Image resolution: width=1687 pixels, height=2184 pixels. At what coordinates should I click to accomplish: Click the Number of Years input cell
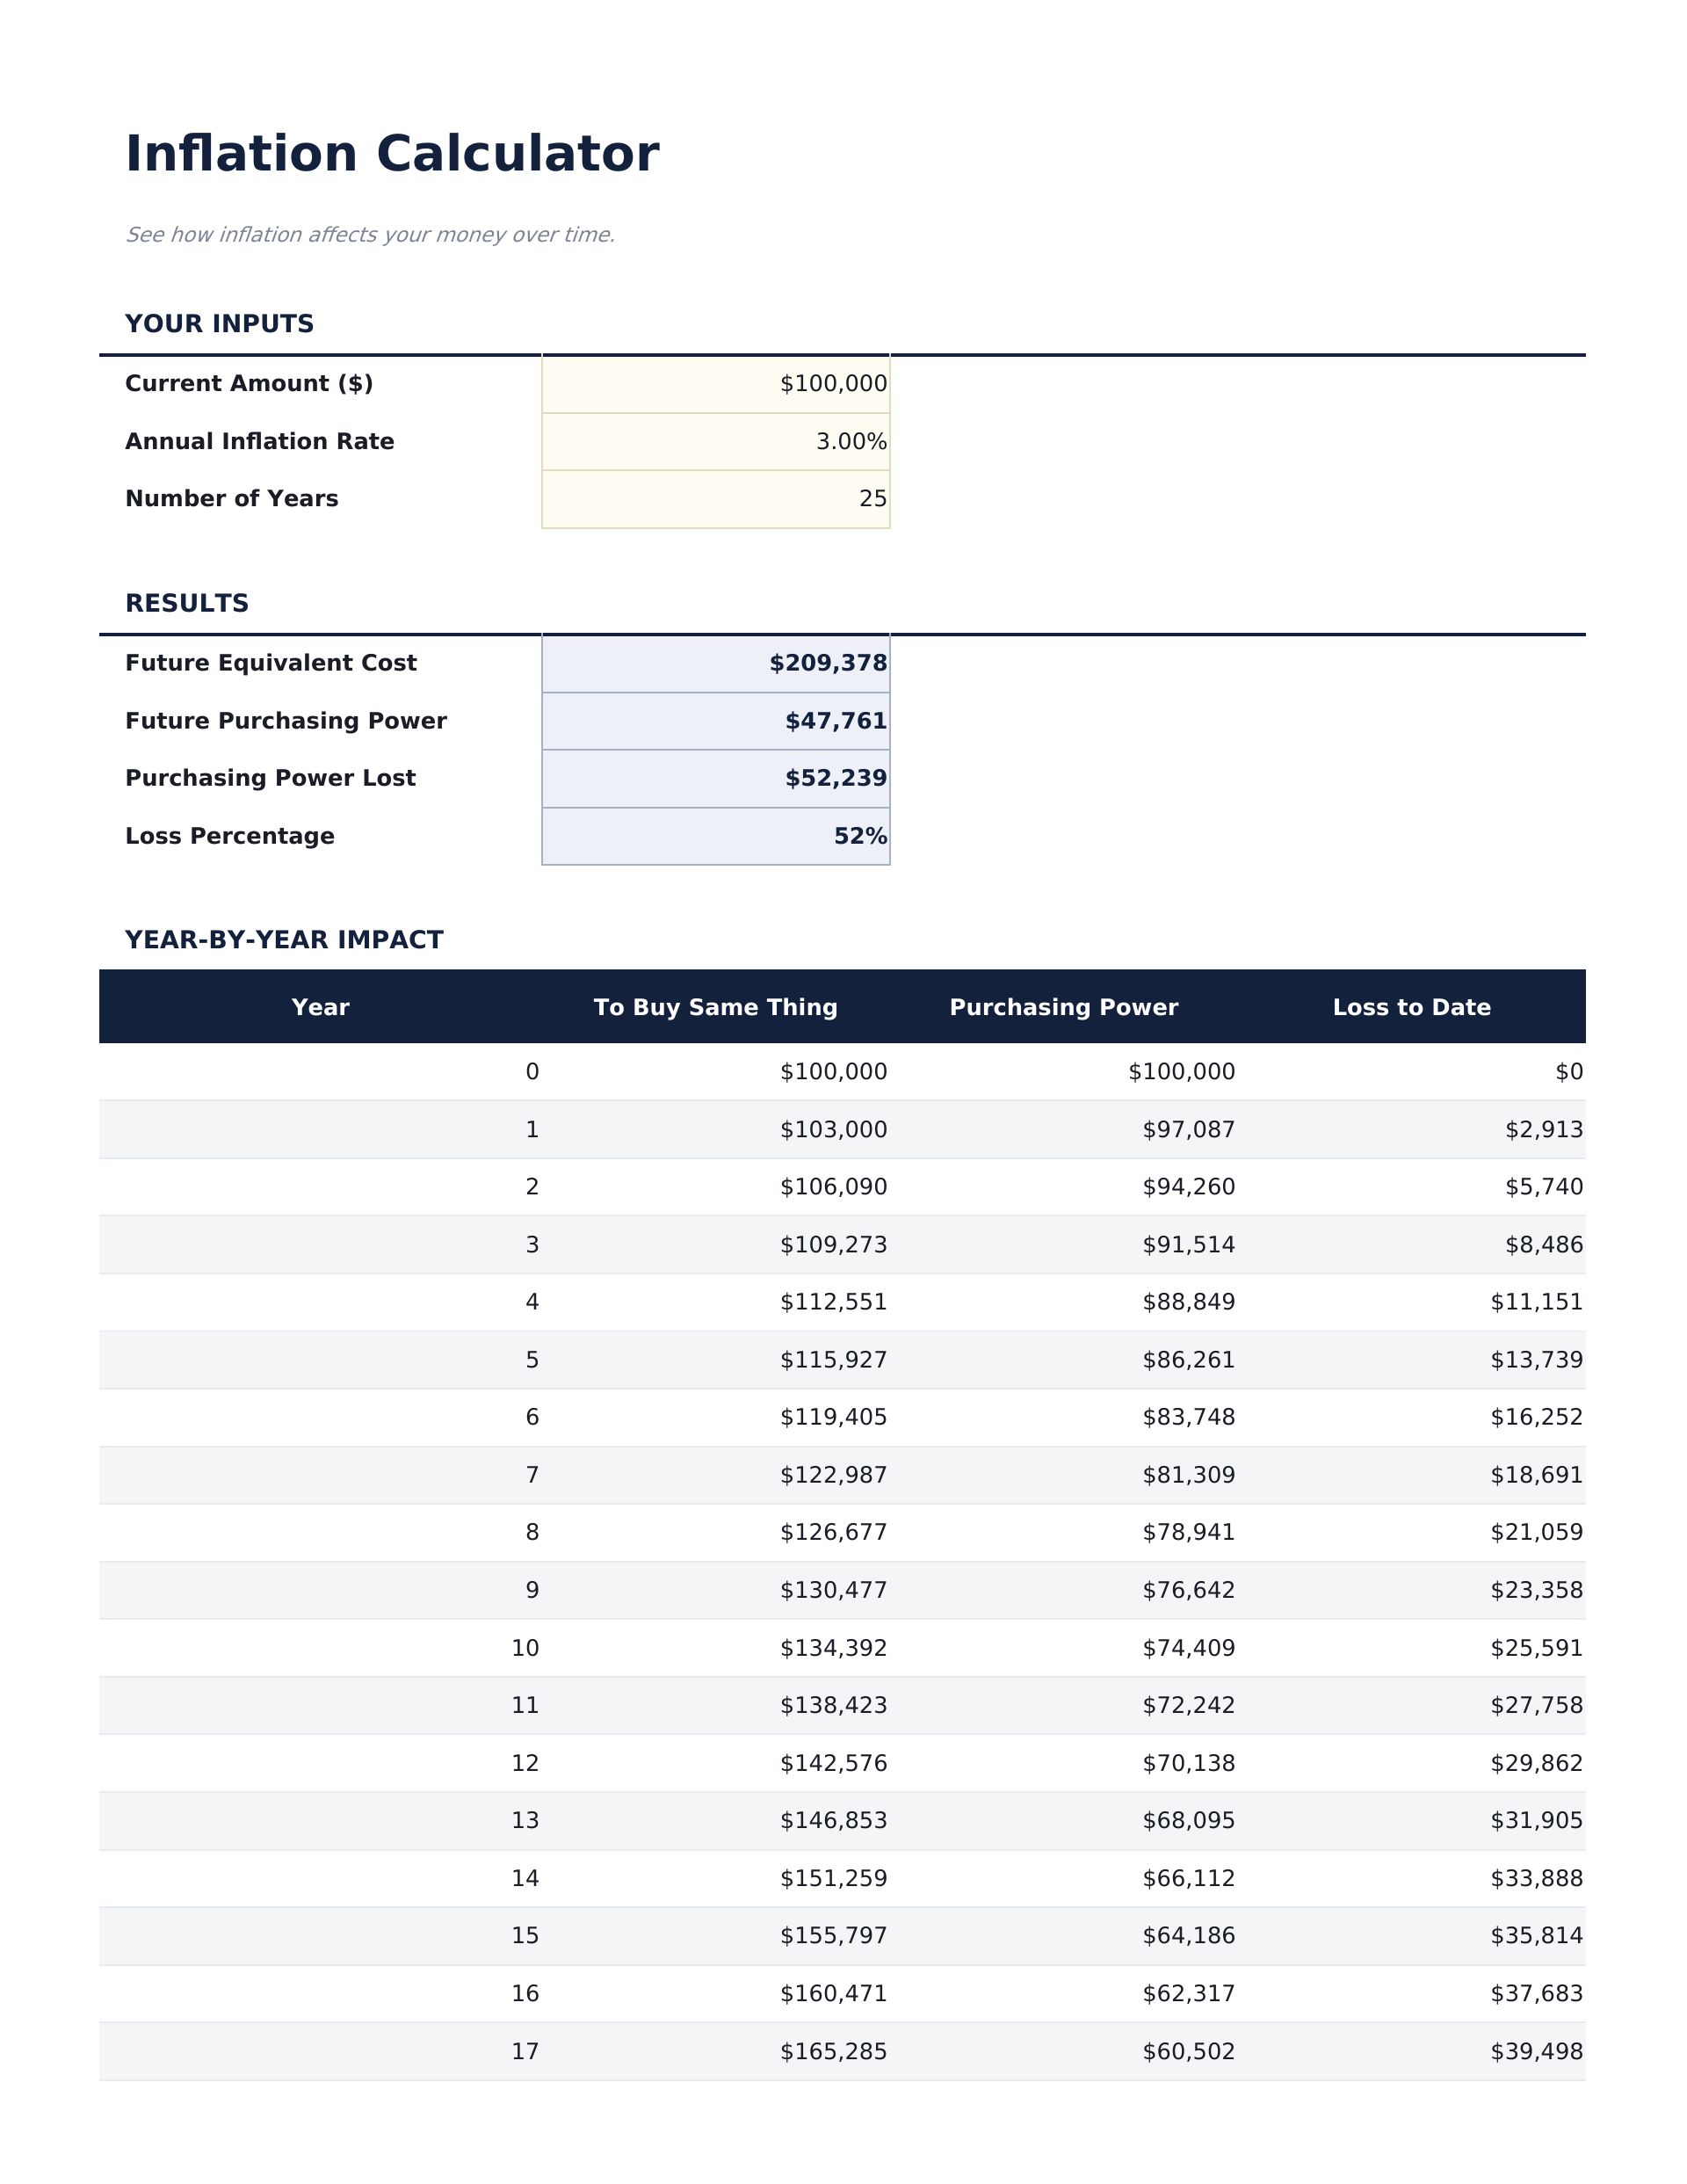tap(715, 499)
